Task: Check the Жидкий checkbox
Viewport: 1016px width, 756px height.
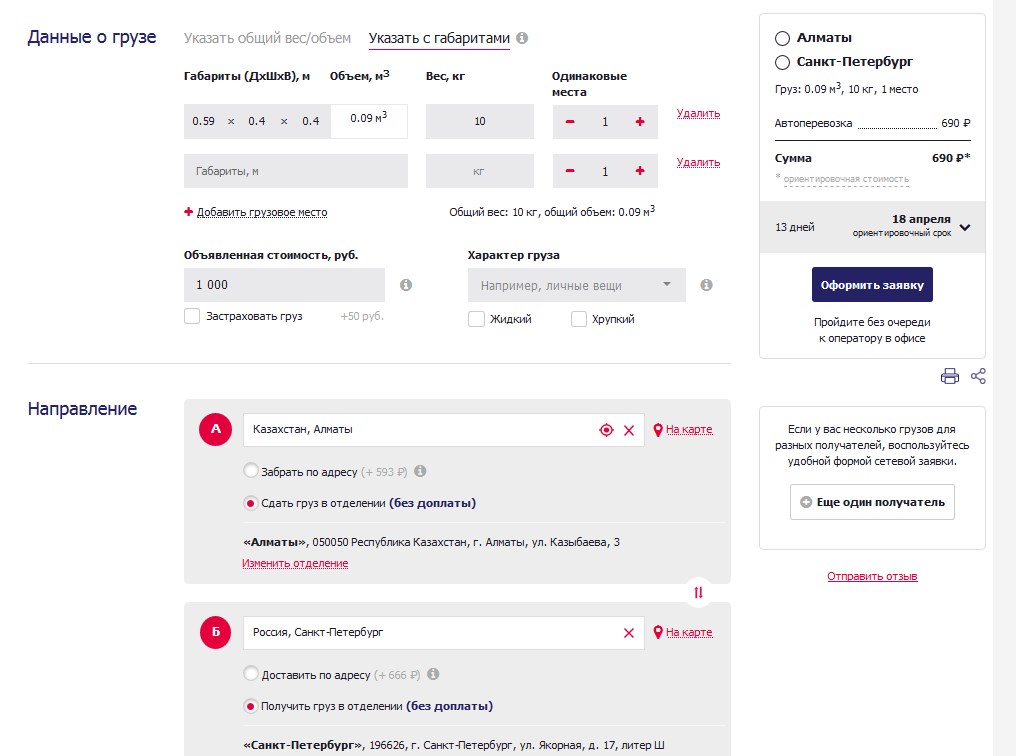Action: [477, 319]
